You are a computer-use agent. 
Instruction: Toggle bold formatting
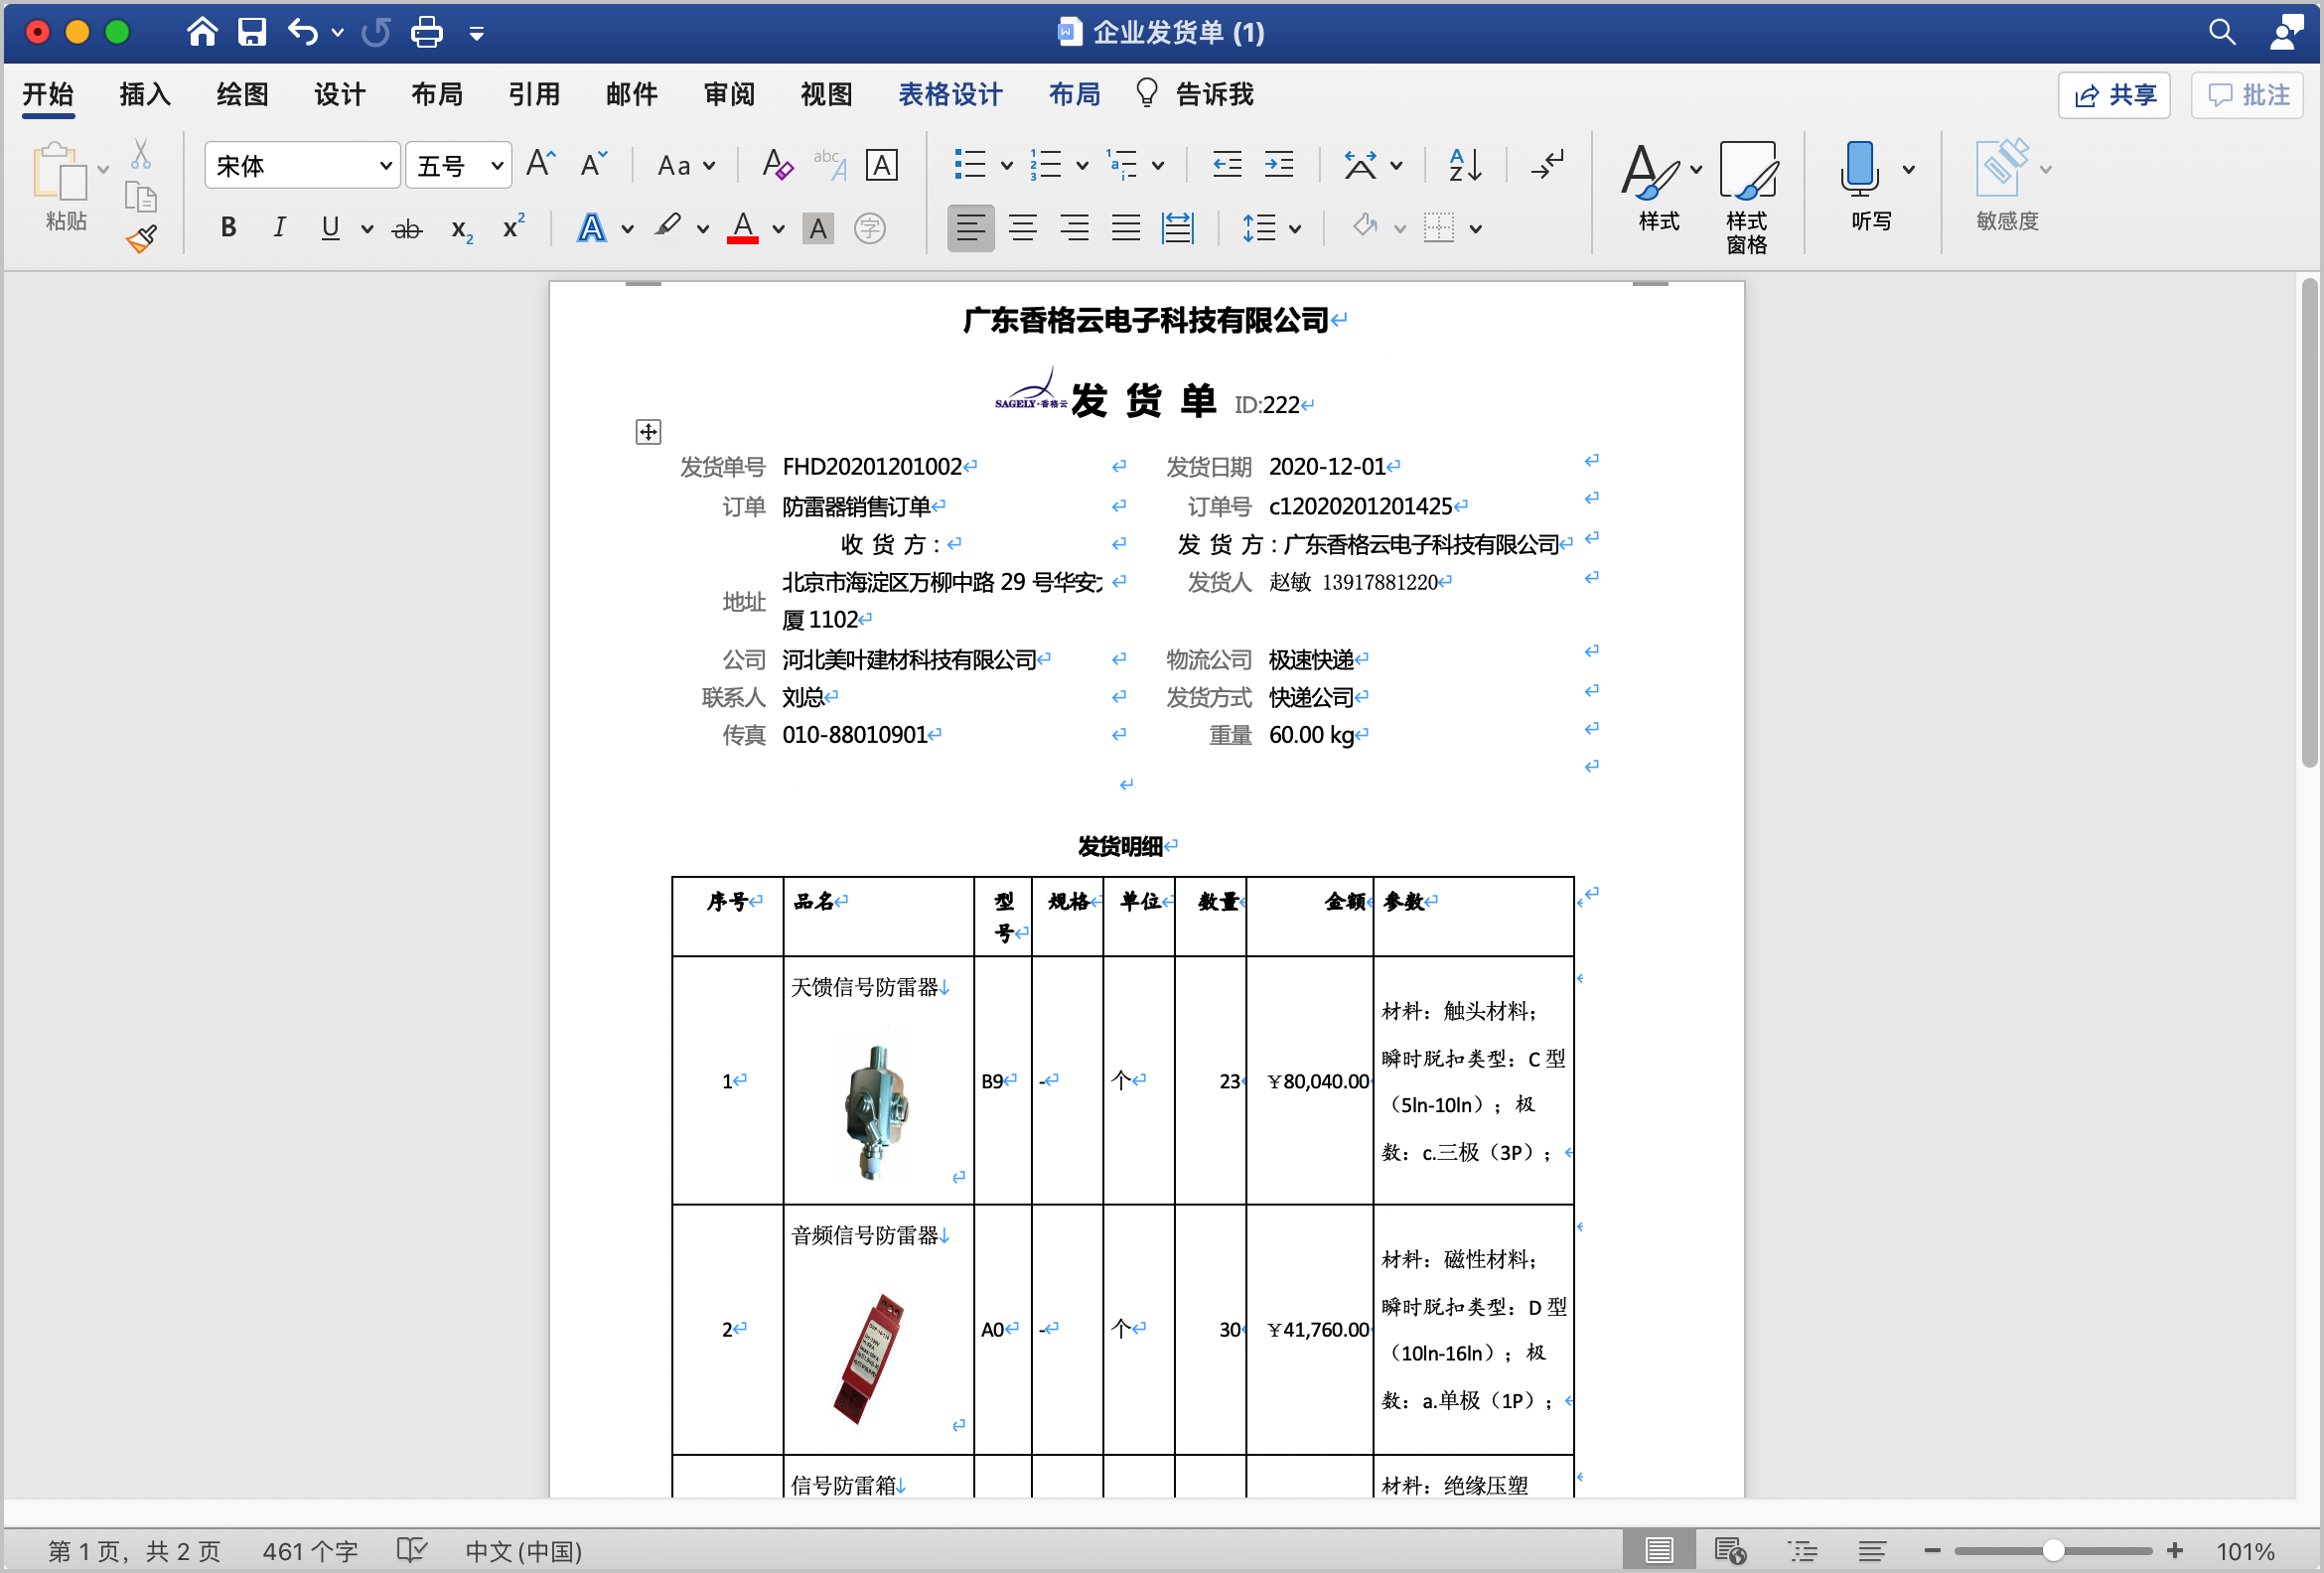[x=228, y=228]
